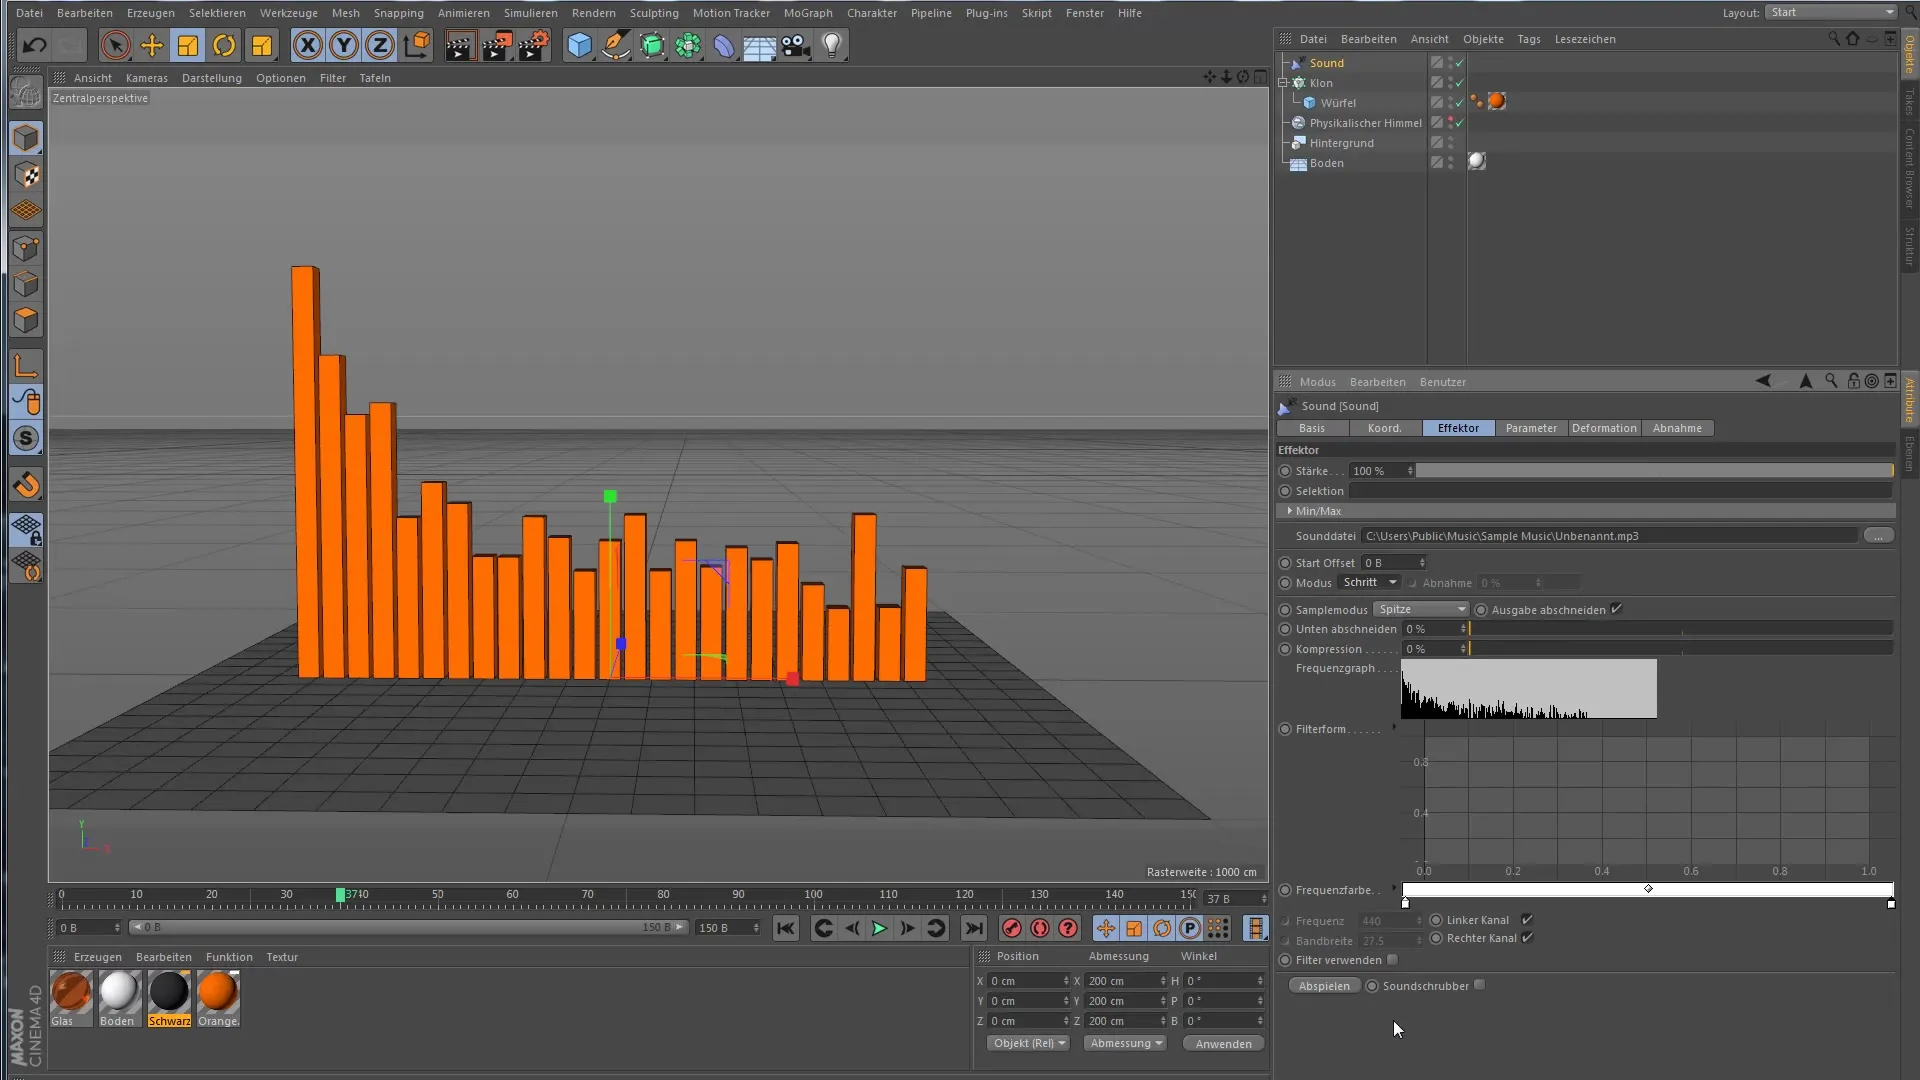Image resolution: width=1920 pixels, height=1080 pixels.
Task: Select the Rotate tool
Action: point(224,45)
